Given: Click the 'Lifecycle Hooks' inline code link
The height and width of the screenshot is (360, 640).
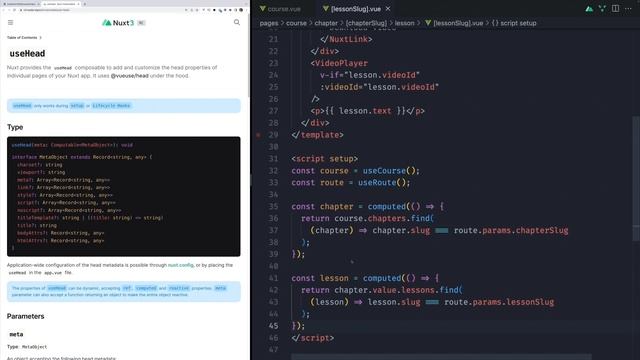Looking at the screenshot, I should [x=111, y=106].
